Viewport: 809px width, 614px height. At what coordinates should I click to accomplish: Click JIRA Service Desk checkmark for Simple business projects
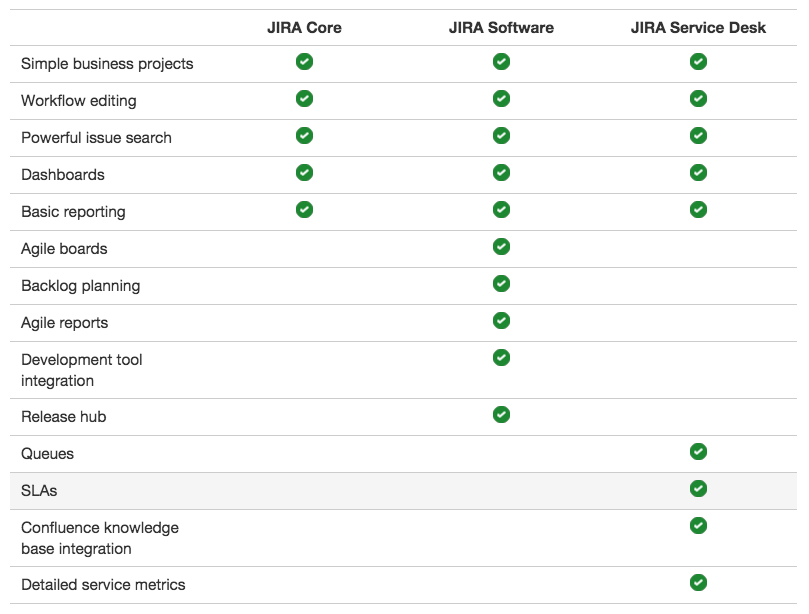coord(699,61)
